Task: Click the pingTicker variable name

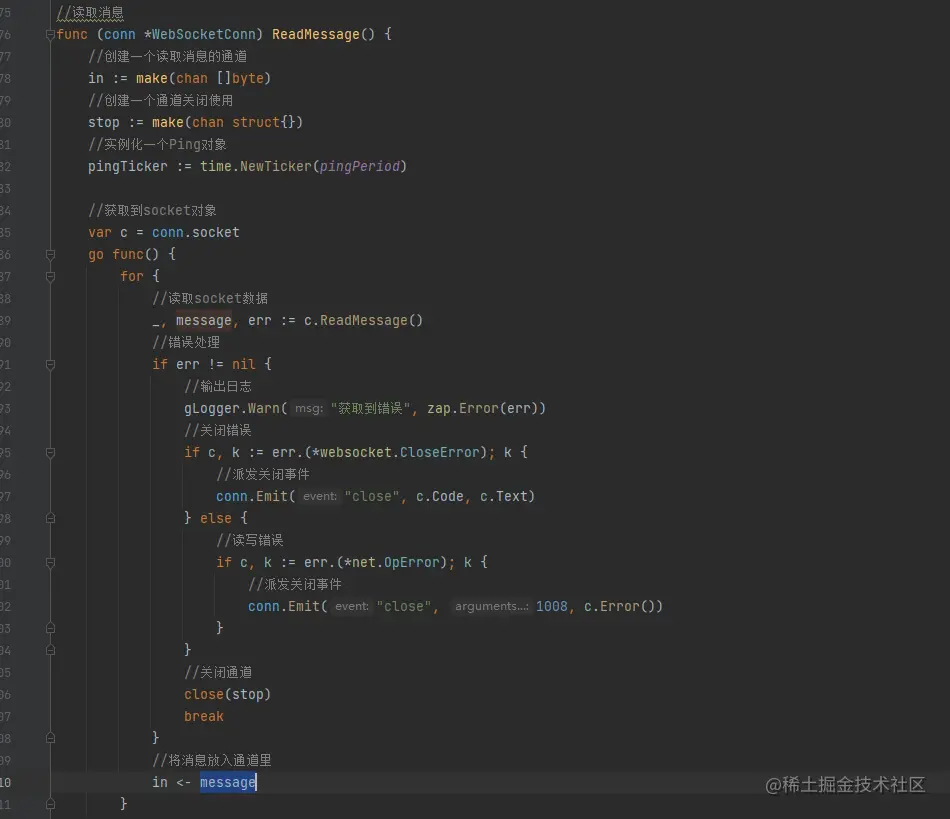Action: pyautogui.click(x=127, y=167)
